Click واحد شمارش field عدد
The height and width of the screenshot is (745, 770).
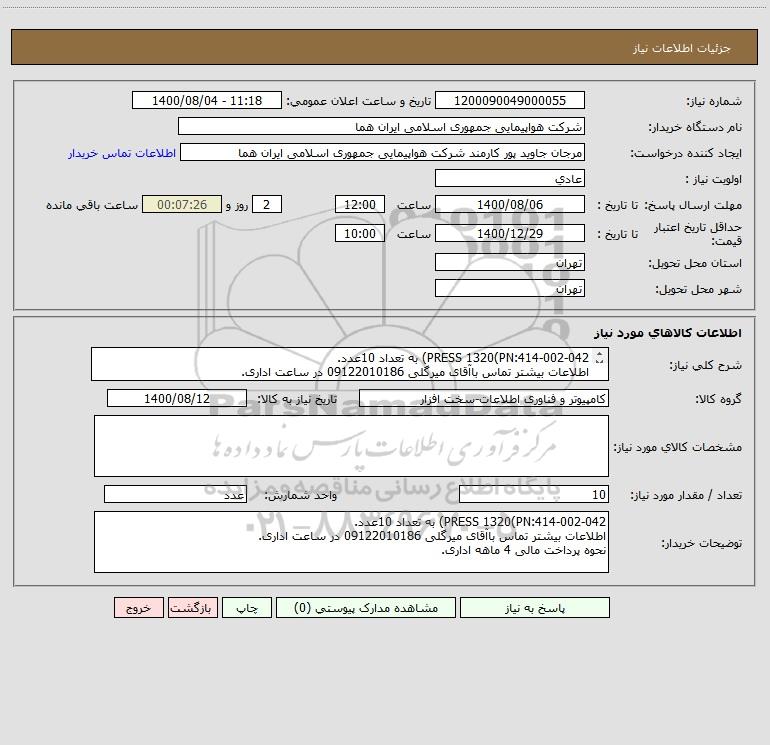click(175, 494)
